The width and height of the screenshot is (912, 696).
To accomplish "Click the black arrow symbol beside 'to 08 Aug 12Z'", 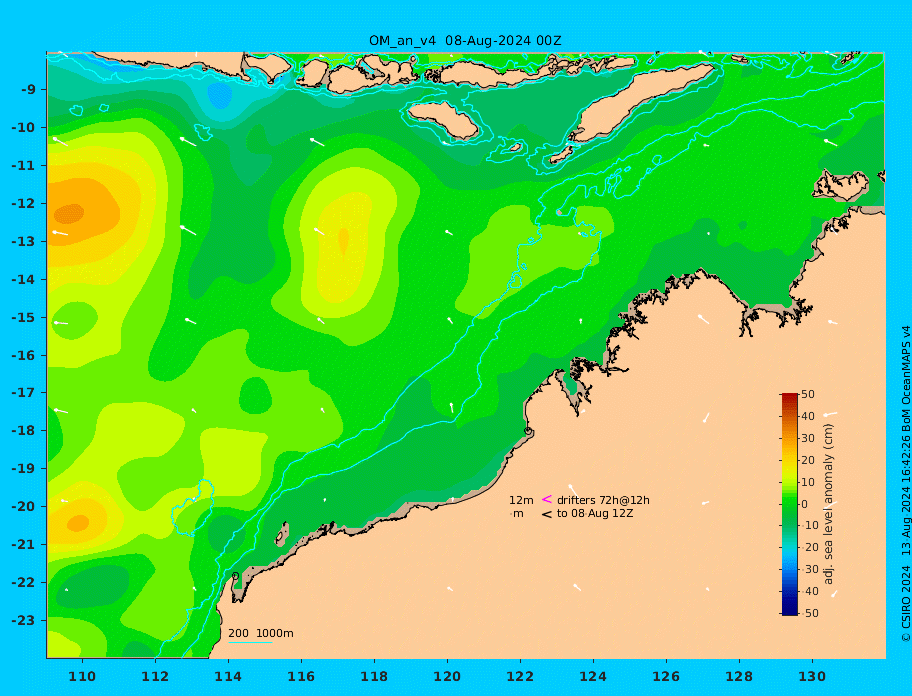I will tap(547, 514).
